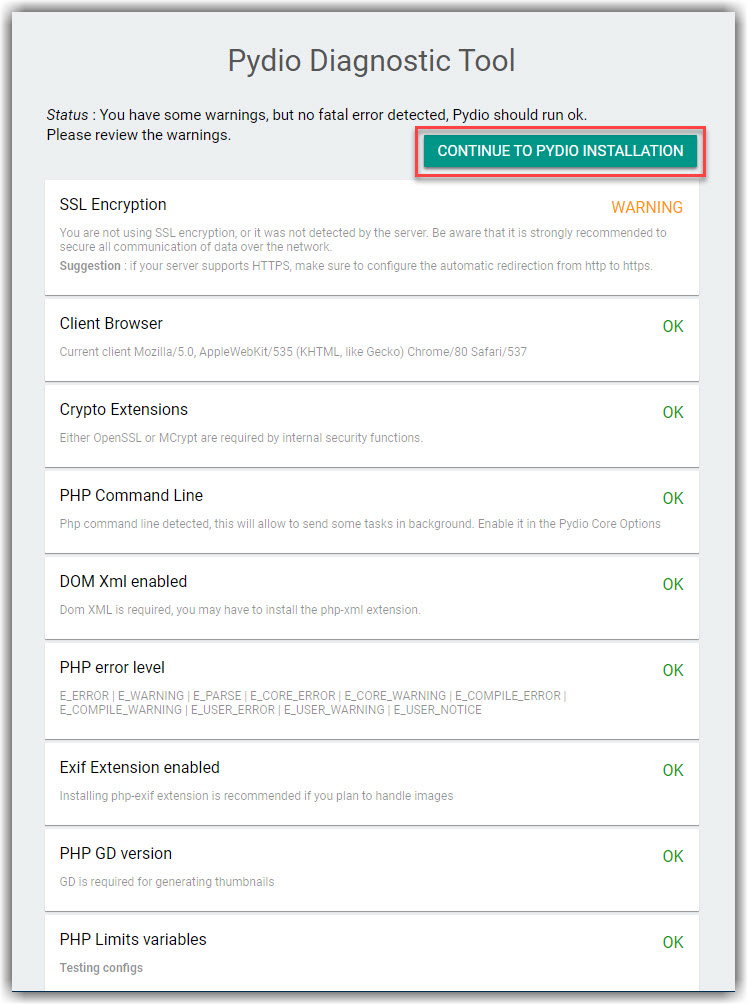Select the PHP Command Line heading
This screenshot has width=748, height=1005.
point(131,495)
